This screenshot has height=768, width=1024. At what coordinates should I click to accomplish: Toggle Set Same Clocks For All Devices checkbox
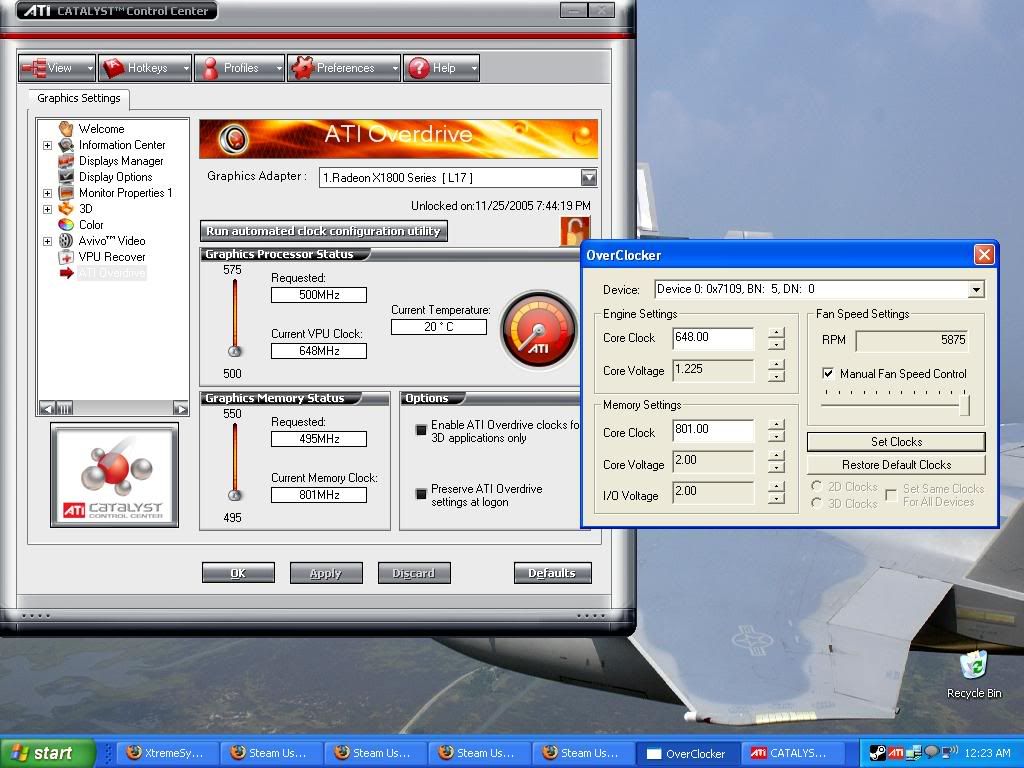891,495
